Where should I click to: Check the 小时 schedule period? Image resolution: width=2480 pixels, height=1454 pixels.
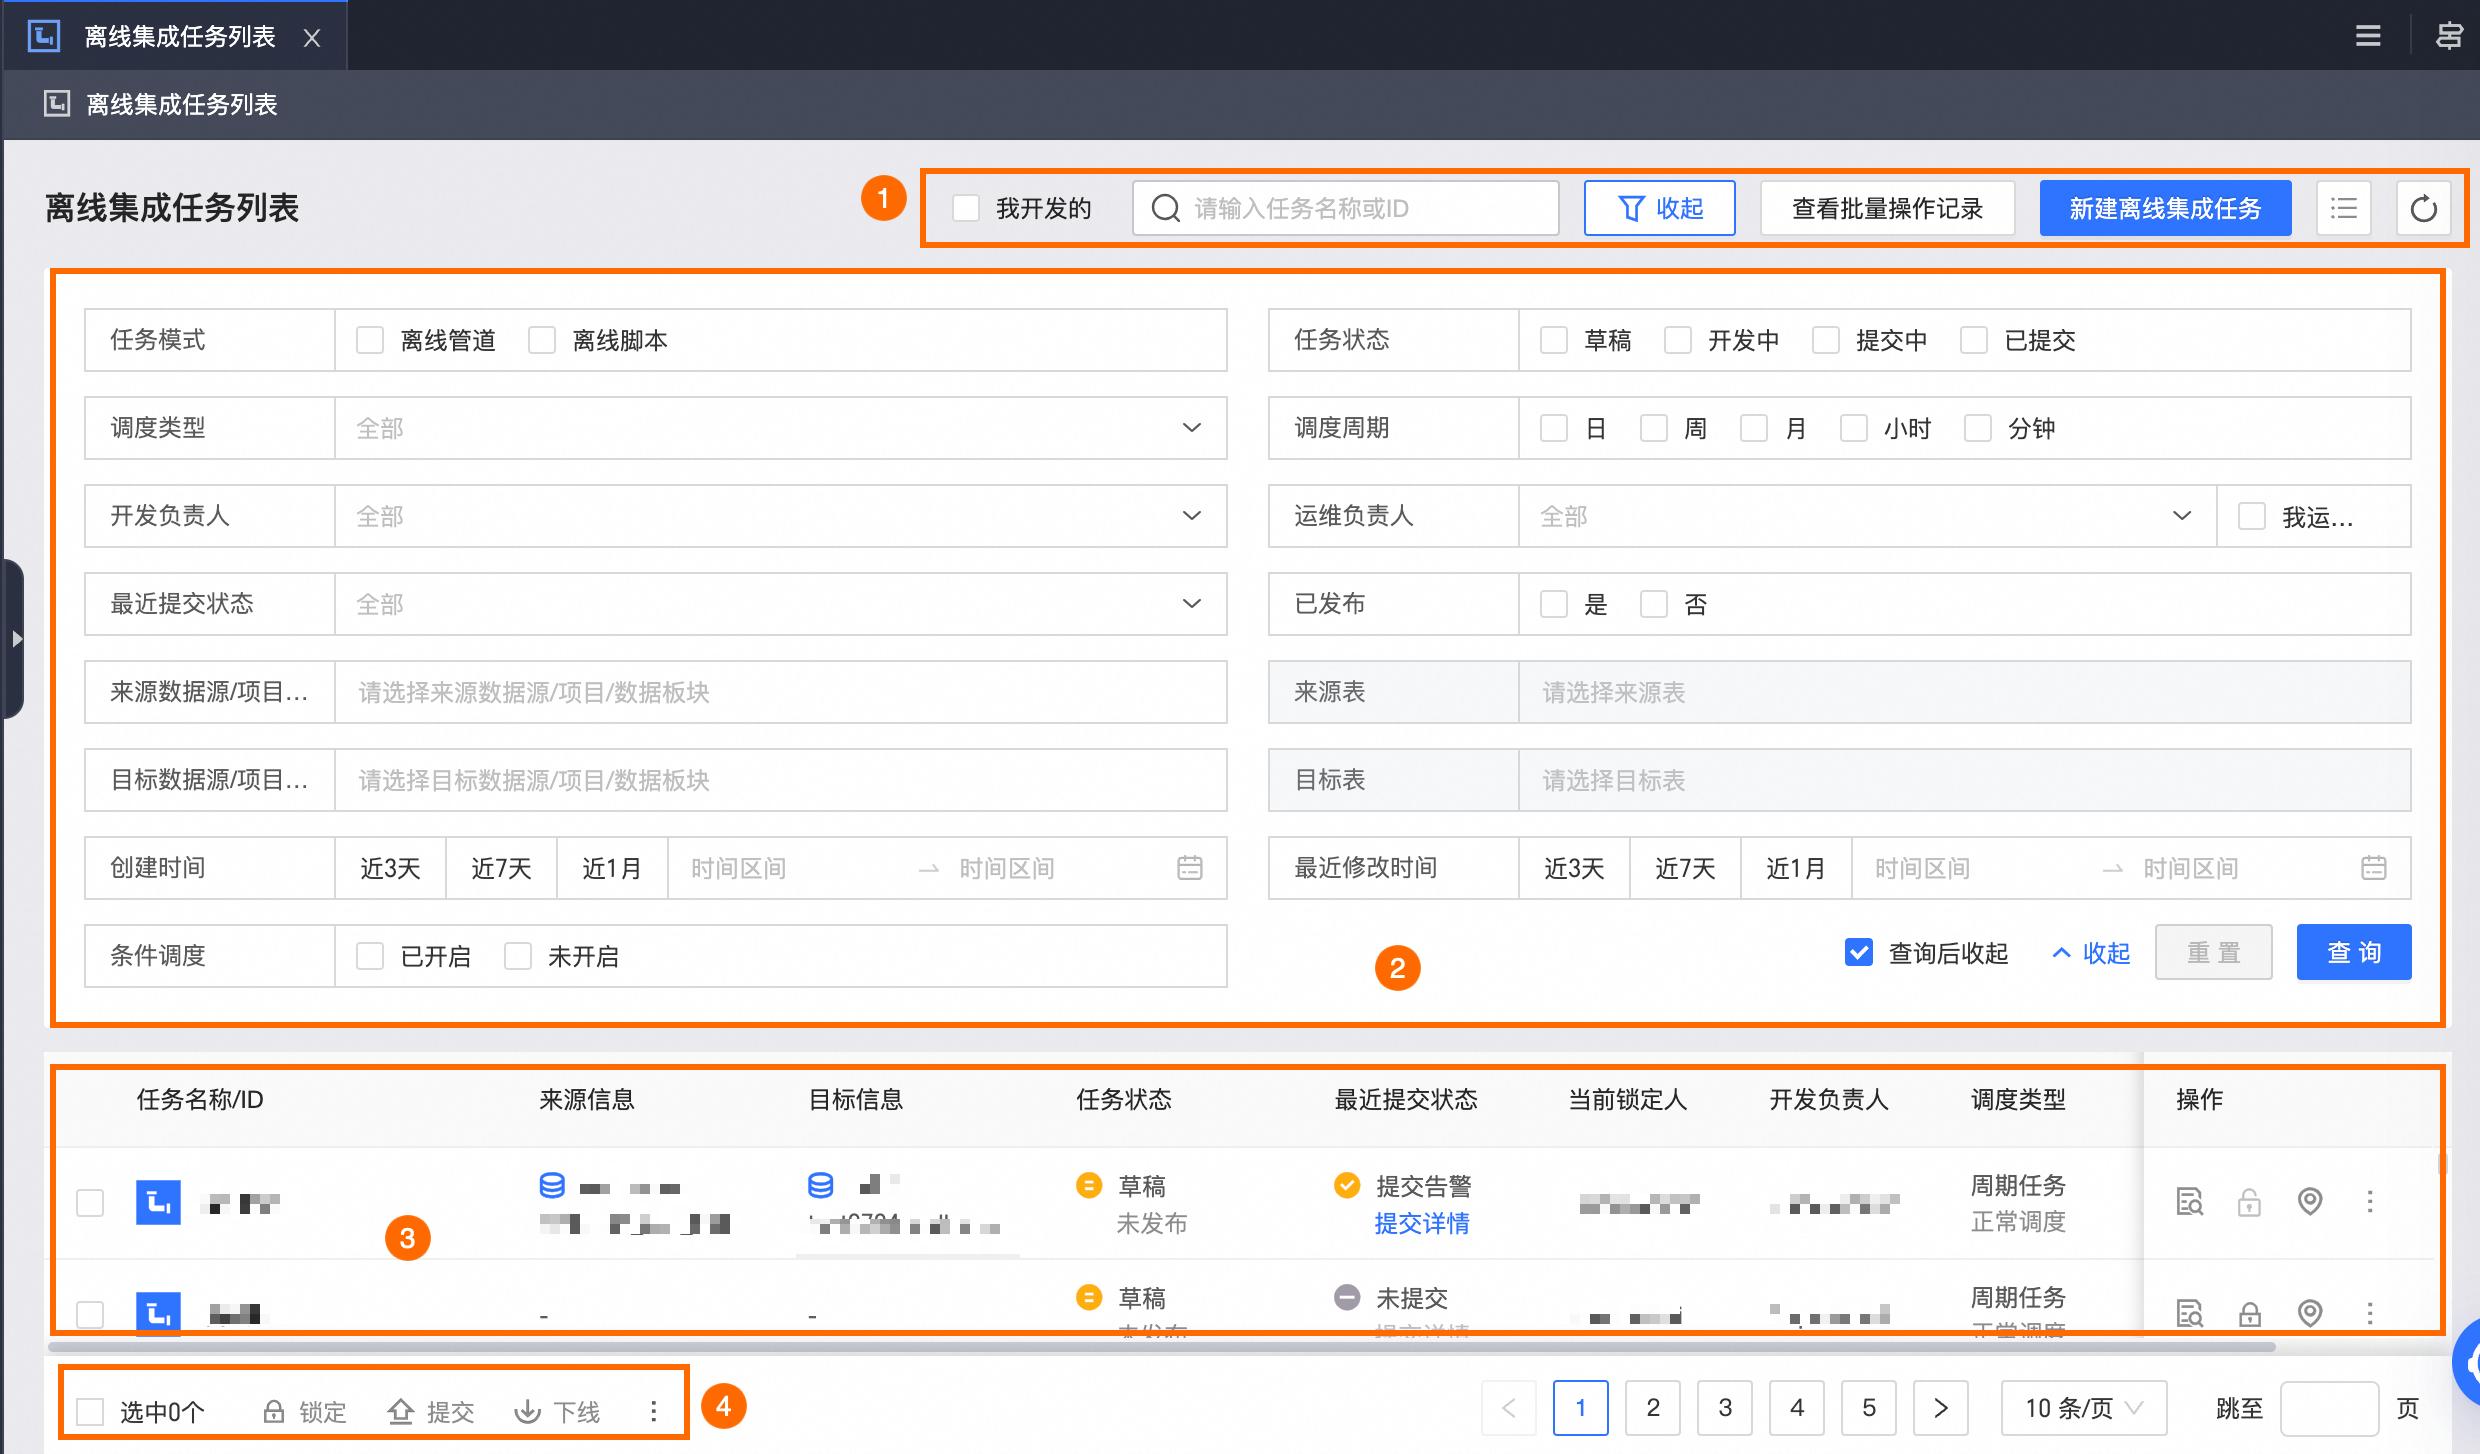click(x=1854, y=428)
